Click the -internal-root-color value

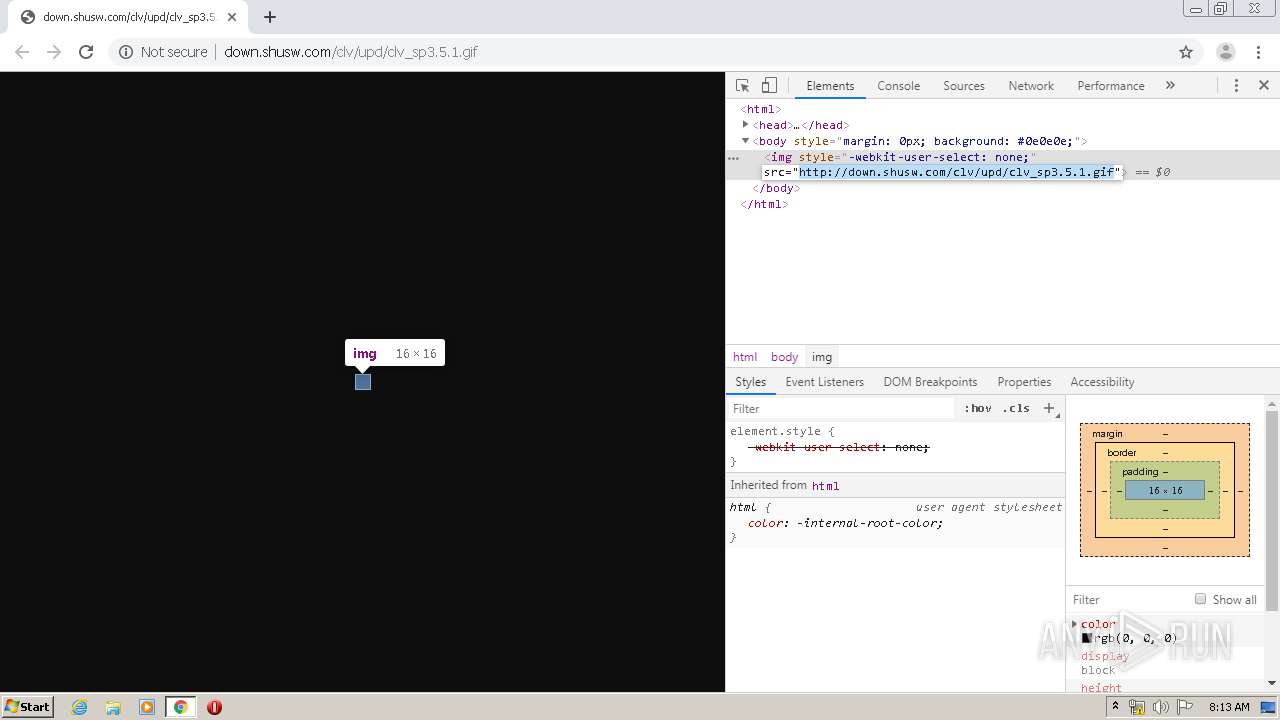[869, 523]
